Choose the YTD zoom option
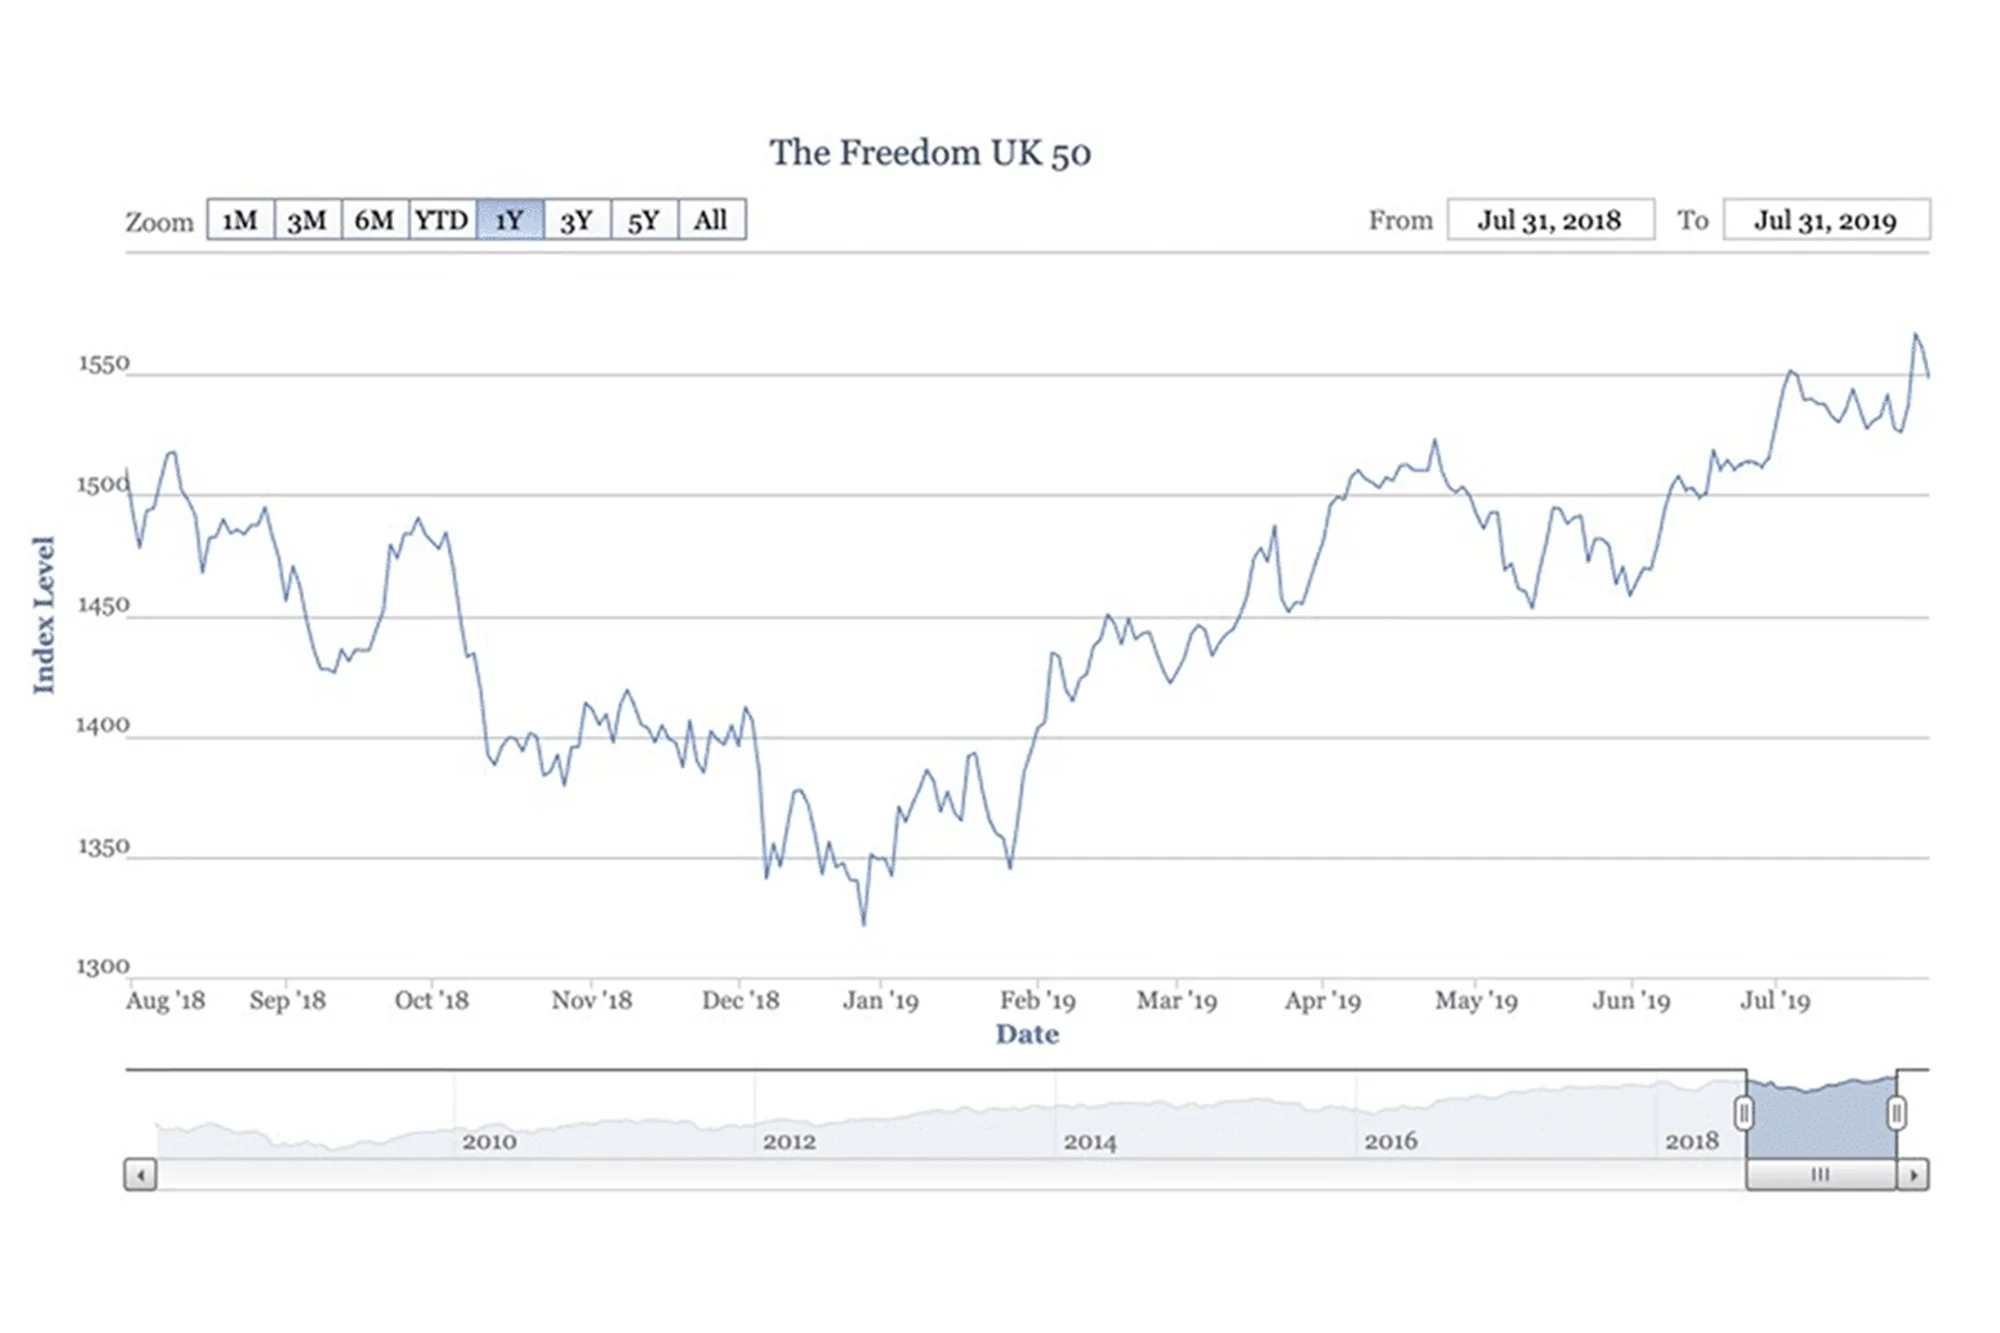The height and width of the screenshot is (1333, 2000). [442, 220]
